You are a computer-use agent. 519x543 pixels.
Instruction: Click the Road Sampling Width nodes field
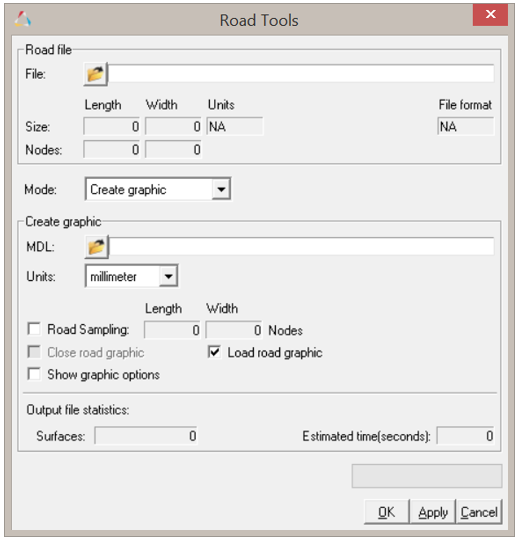click(x=234, y=330)
